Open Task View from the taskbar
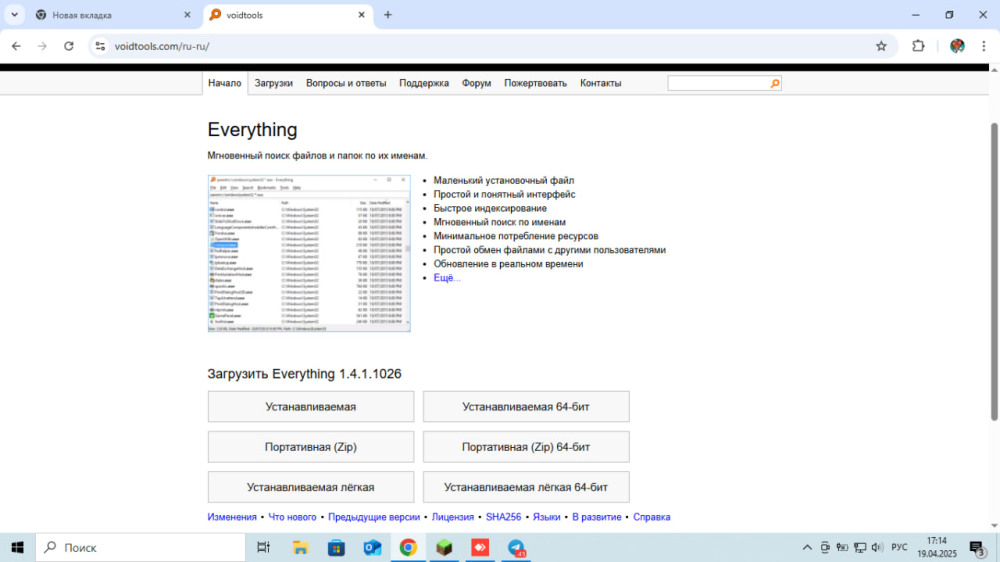1000x562 pixels. point(263,547)
